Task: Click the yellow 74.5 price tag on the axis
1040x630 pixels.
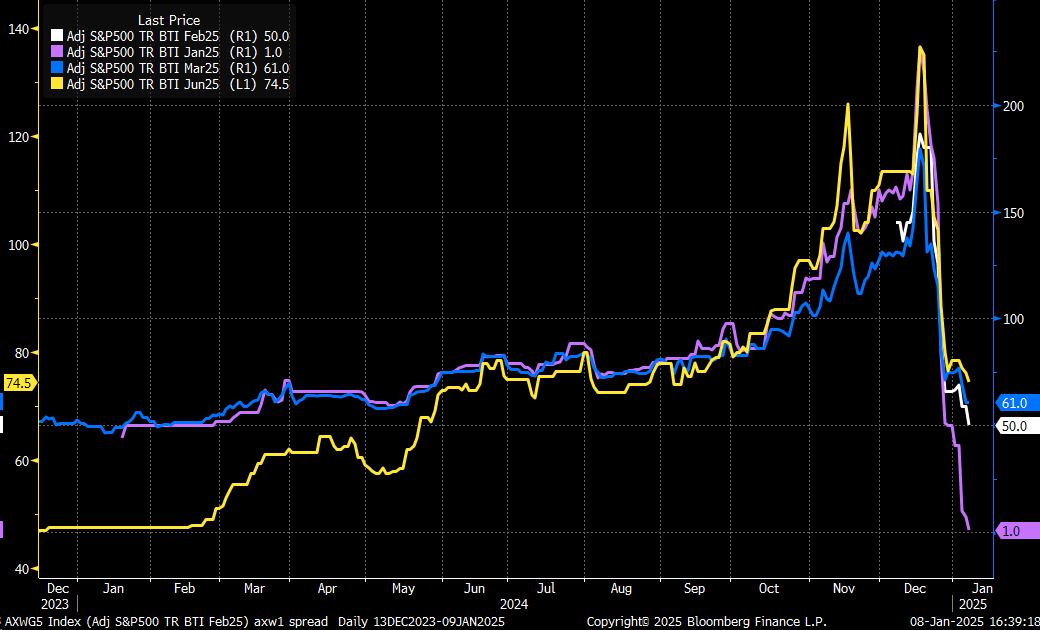Action: 19,383
